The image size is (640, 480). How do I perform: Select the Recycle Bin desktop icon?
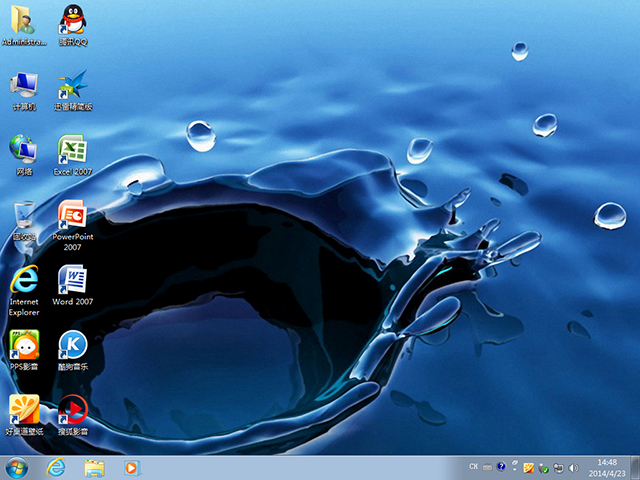(x=24, y=216)
